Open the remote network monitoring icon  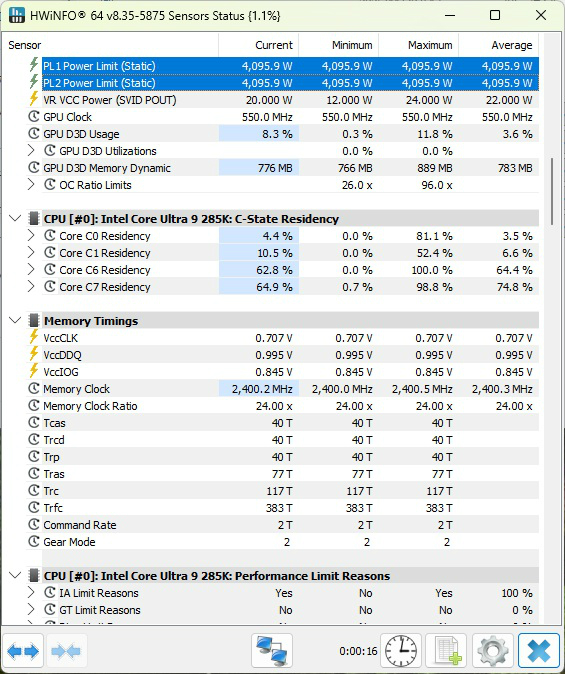pos(272,651)
